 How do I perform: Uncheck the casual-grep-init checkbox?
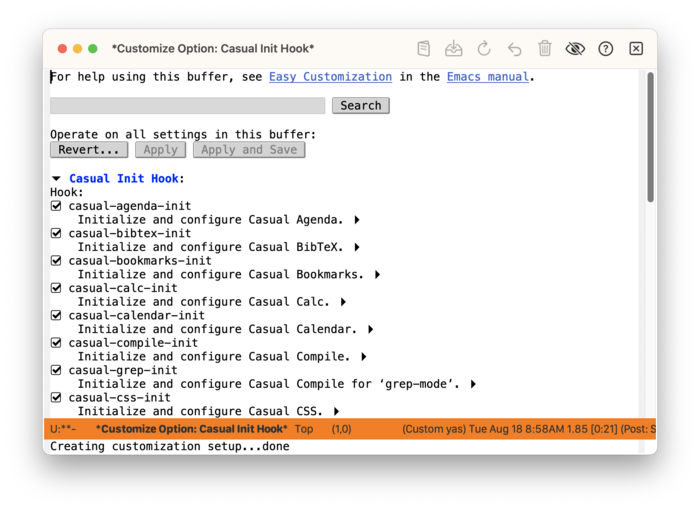56,370
